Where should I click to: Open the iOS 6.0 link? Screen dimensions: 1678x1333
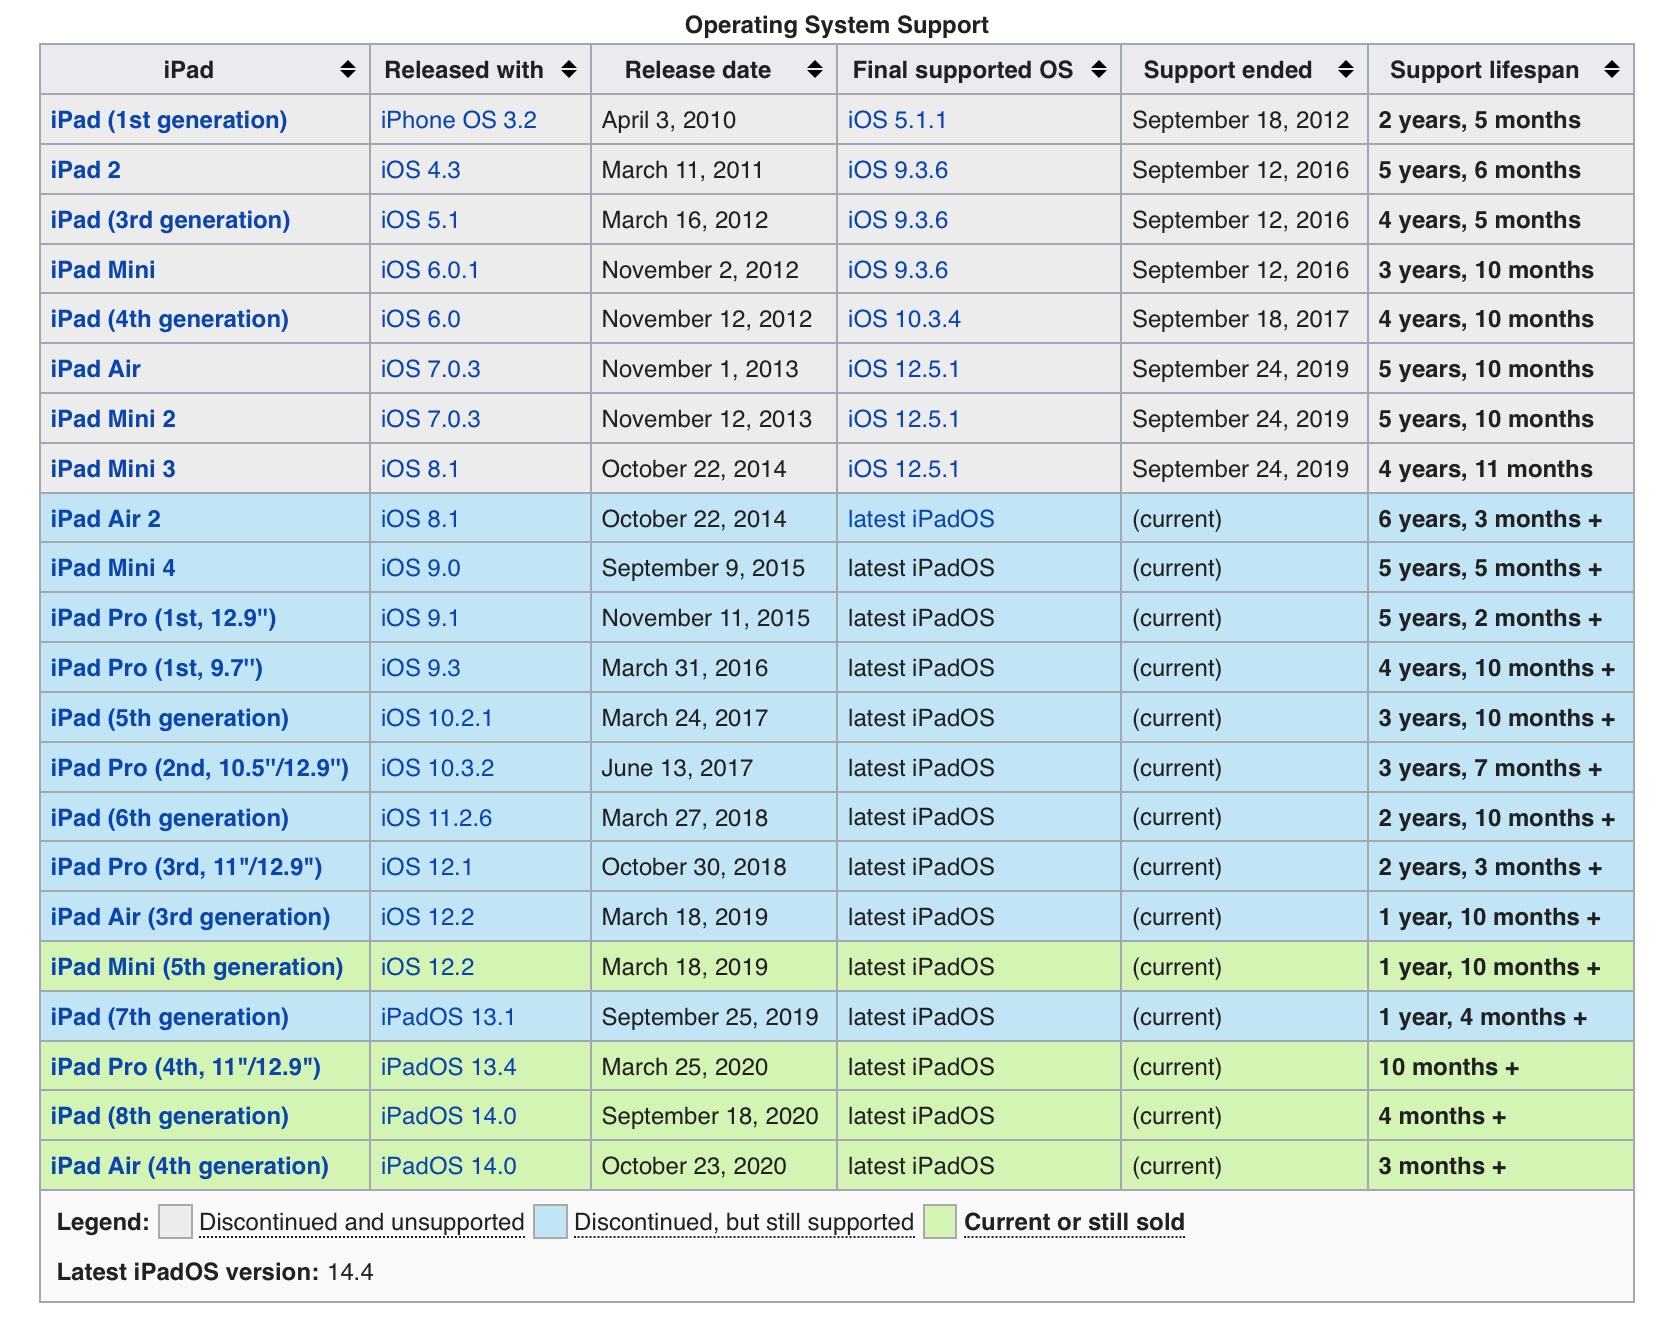tap(421, 319)
